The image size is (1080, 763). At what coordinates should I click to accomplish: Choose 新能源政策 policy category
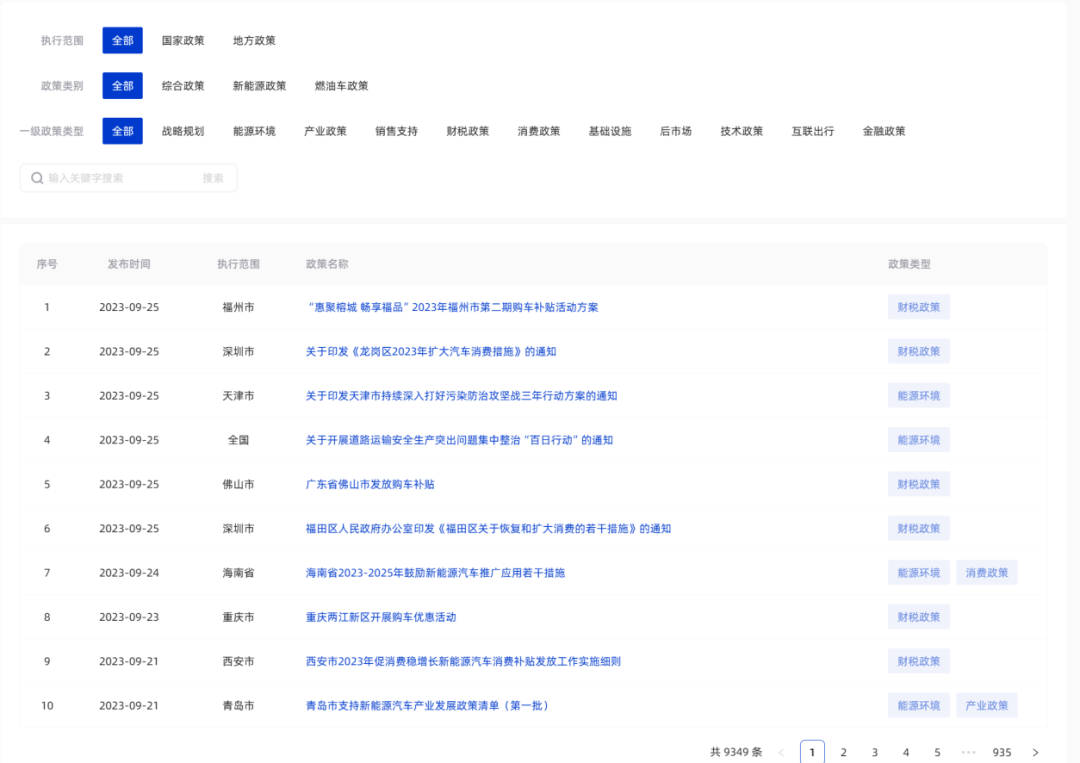259,86
